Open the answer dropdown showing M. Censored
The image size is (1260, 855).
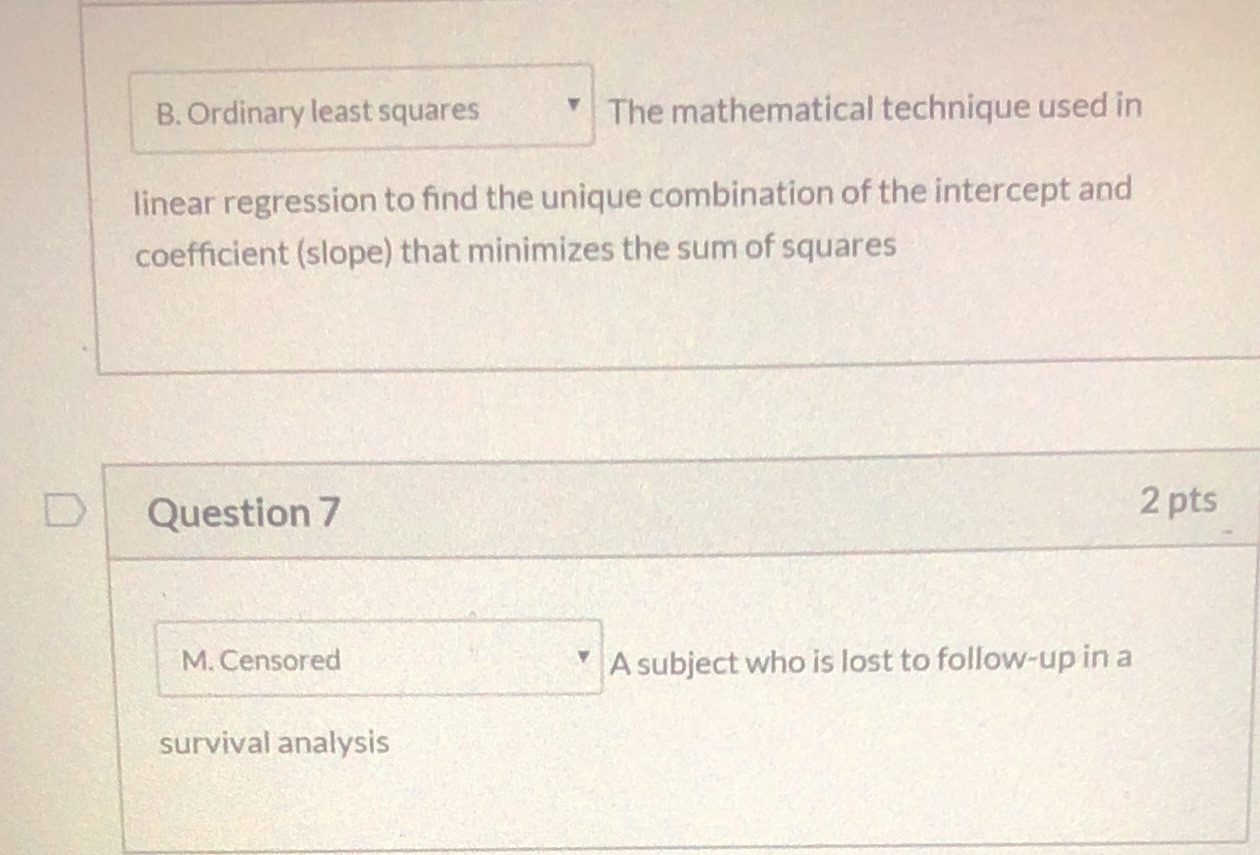(x=378, y=658)
